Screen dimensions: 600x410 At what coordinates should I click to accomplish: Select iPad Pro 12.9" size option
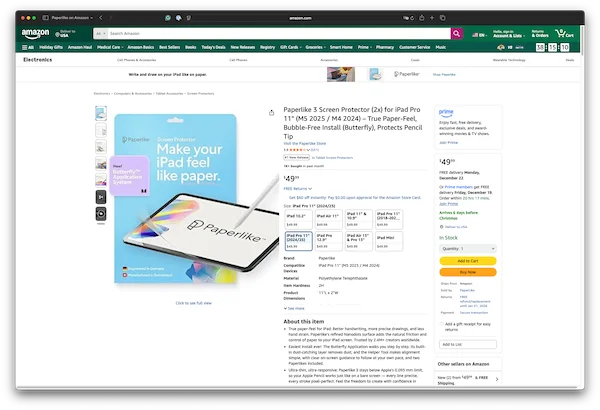click(328, 241)
